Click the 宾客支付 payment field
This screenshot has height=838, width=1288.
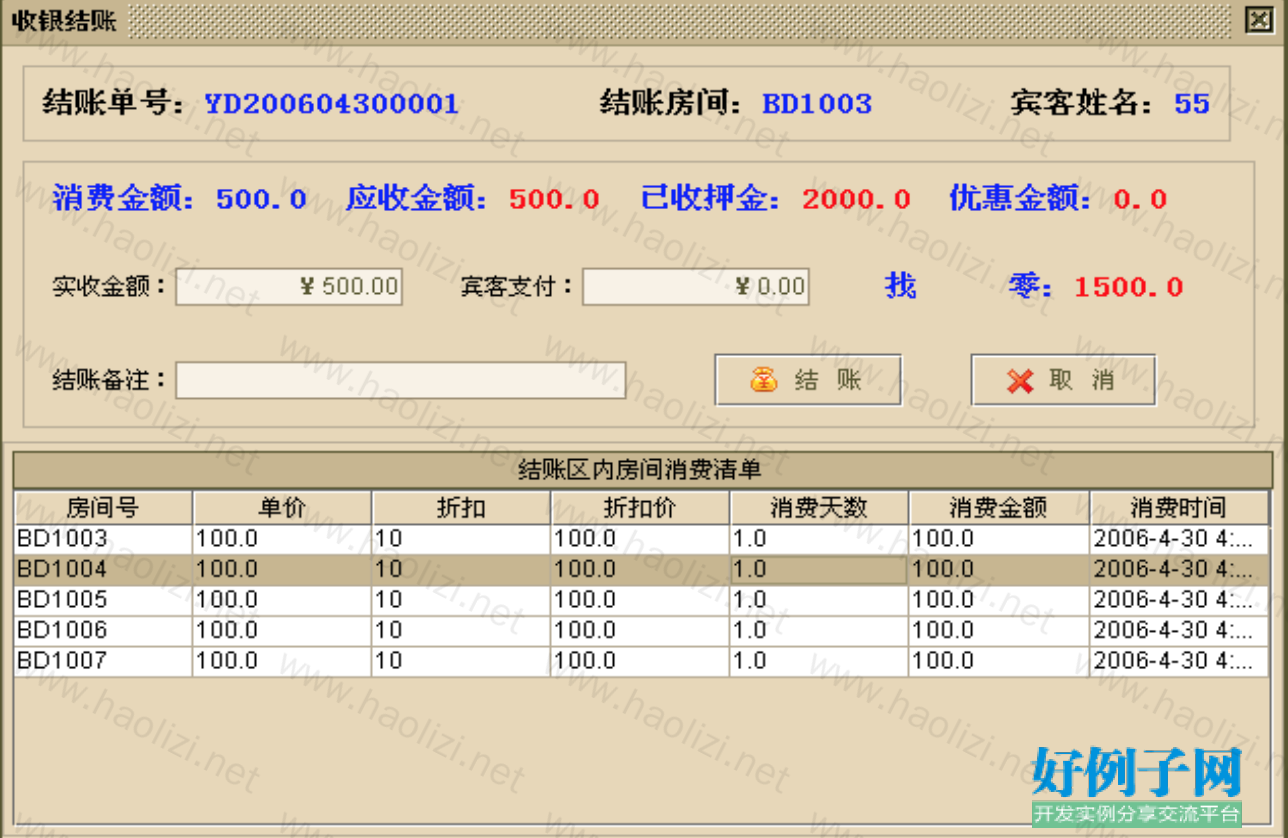(x=695, y=287)
